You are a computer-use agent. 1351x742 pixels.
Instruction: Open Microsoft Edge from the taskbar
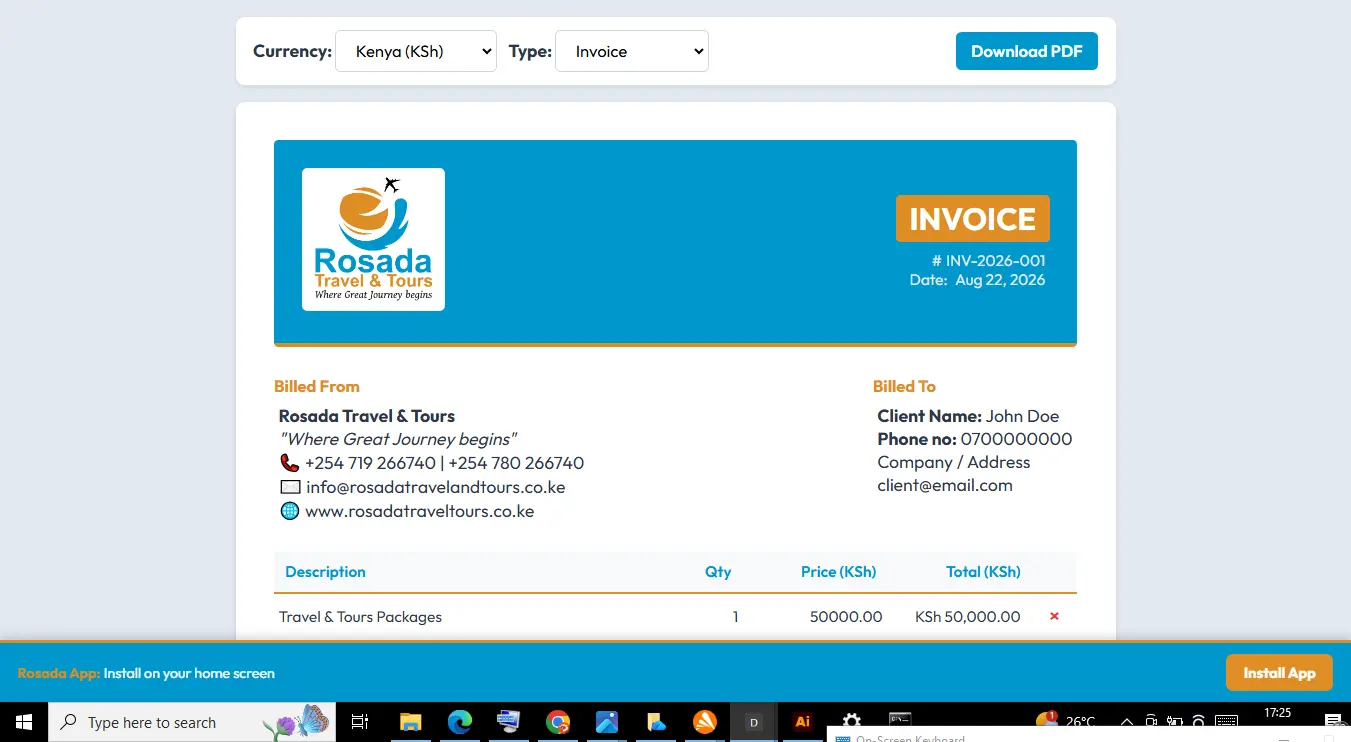pos(459,722)
